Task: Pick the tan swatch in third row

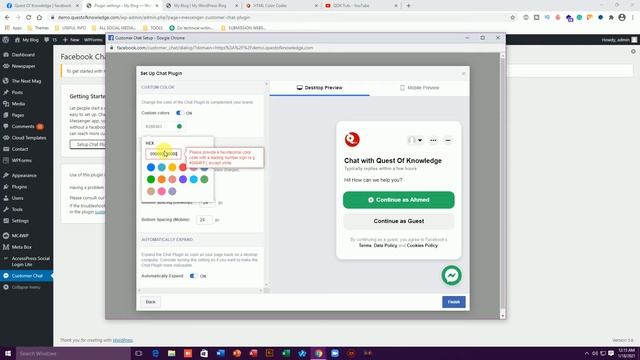Action: click(151, 191)
